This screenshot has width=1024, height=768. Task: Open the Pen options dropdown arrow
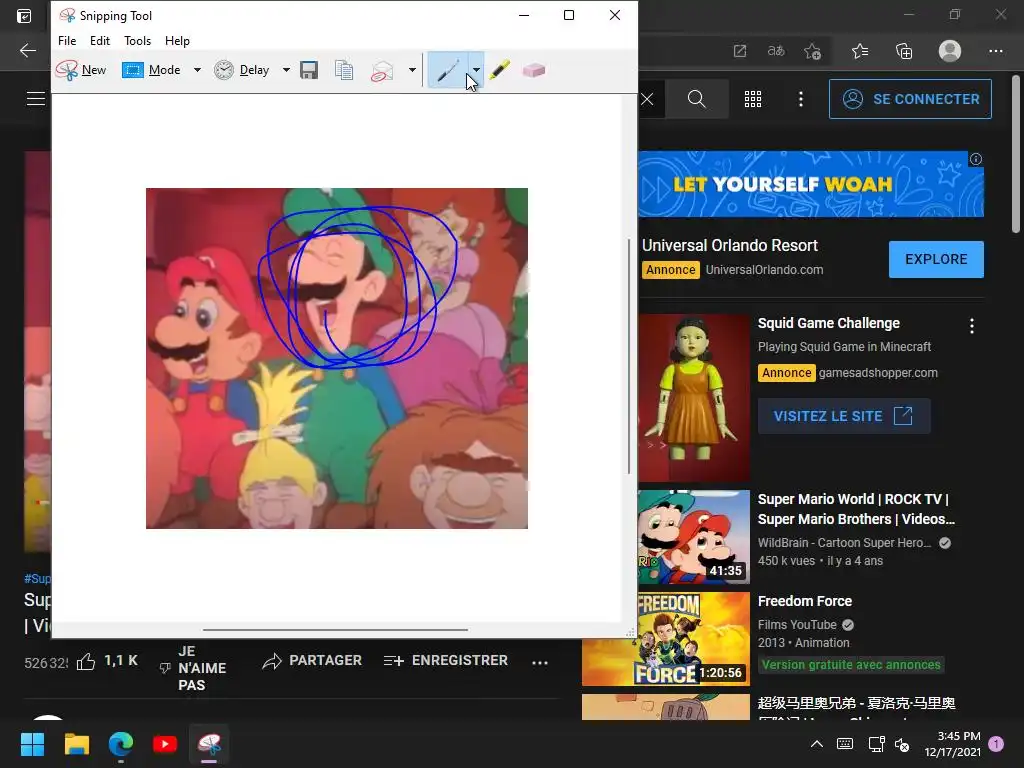click(476, 70)
